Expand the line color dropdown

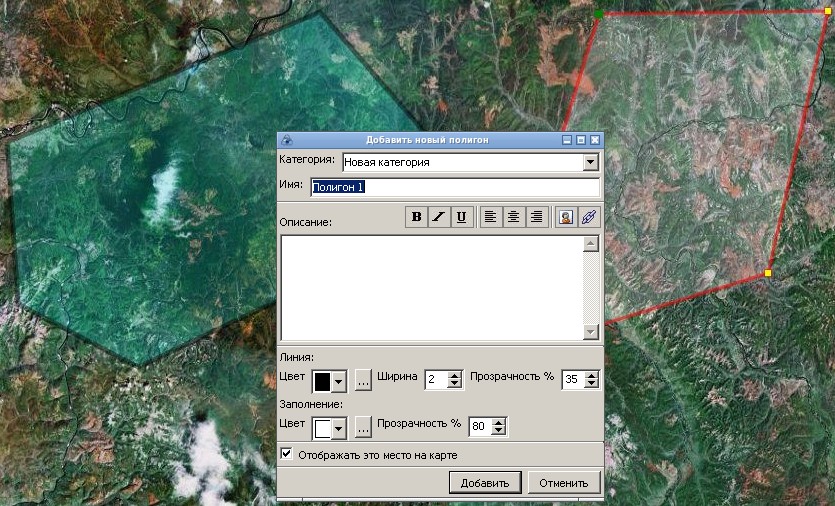coord(339,381)
